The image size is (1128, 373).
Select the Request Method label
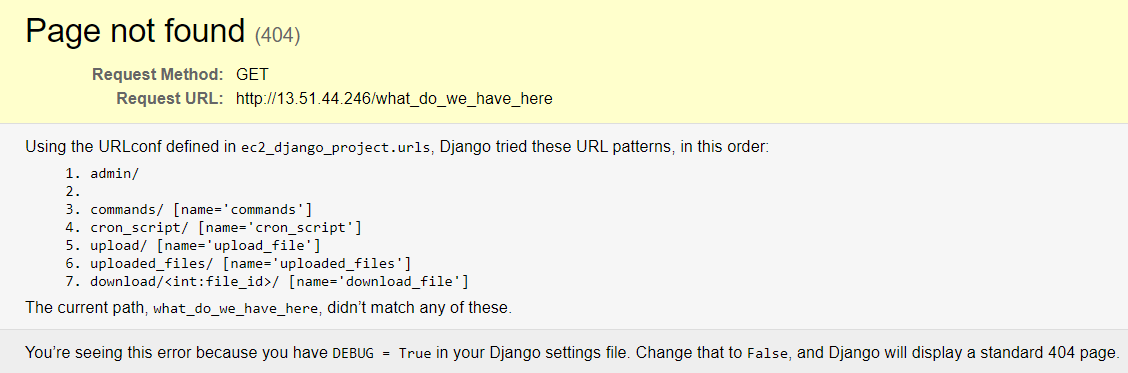coord(158,74)
